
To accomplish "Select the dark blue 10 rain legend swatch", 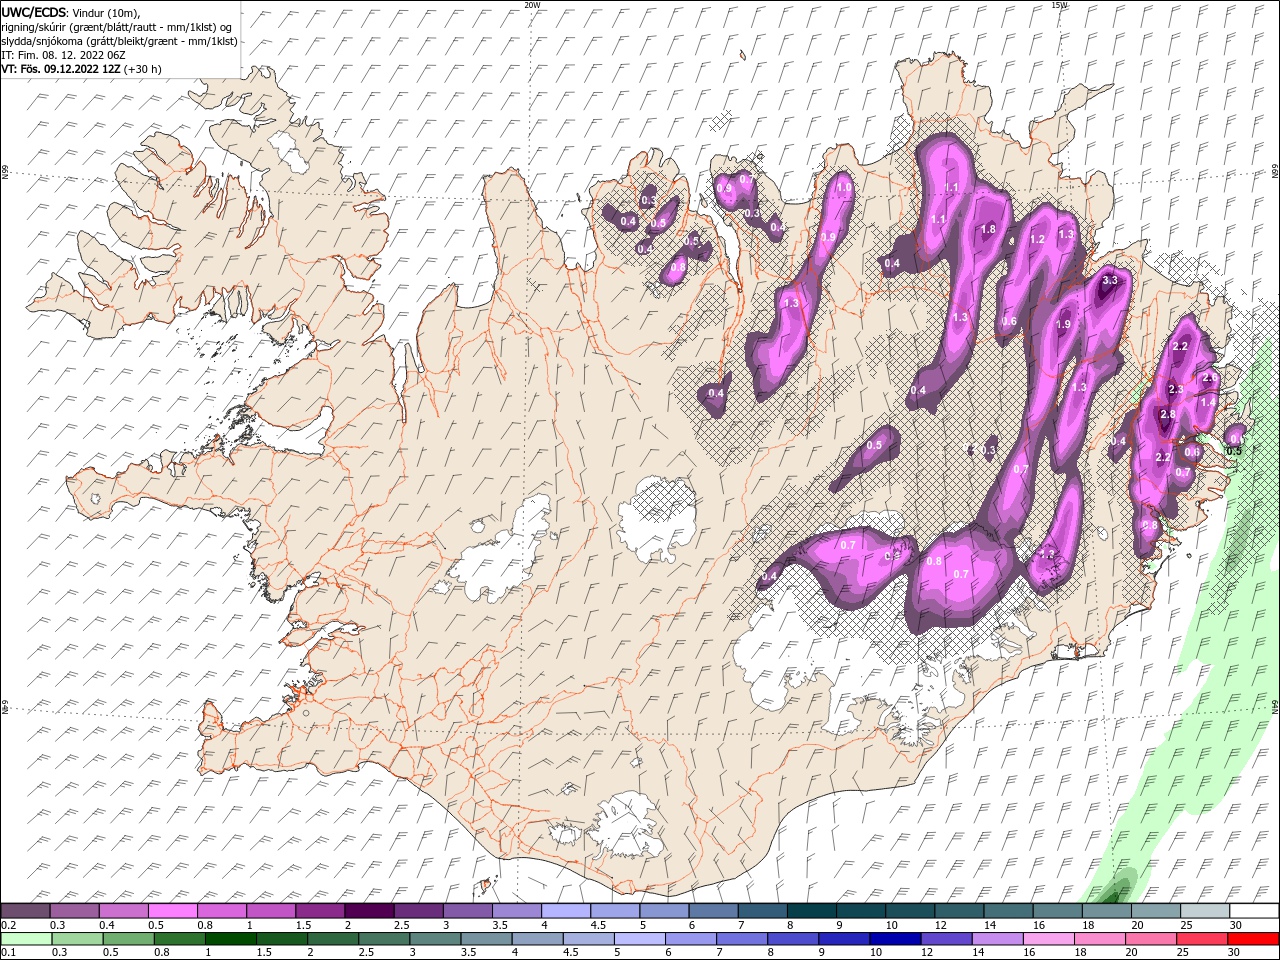I will 895,939.
